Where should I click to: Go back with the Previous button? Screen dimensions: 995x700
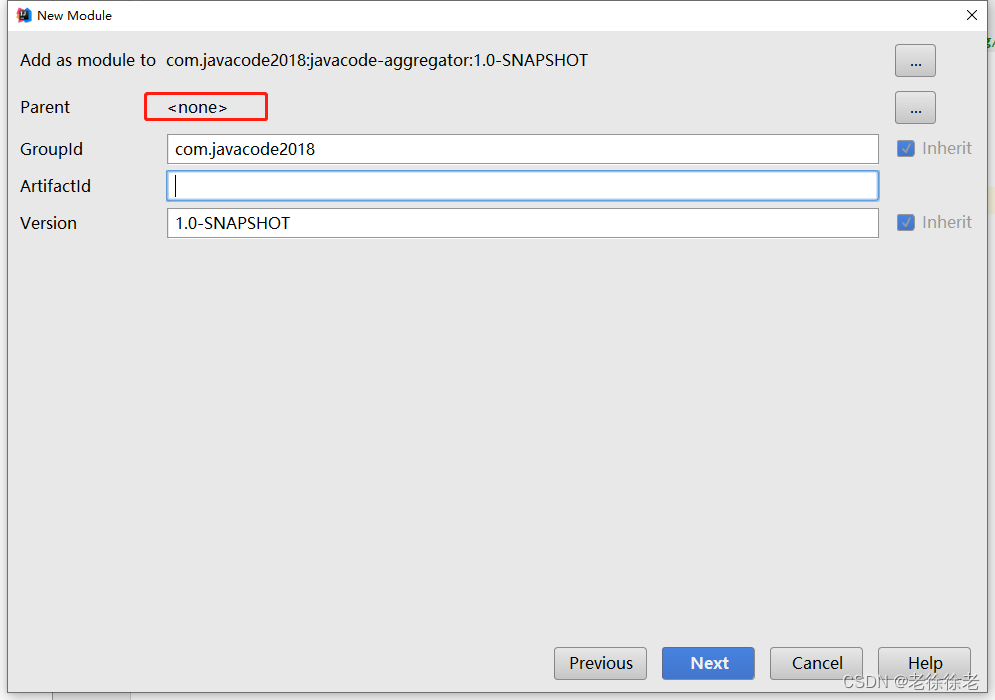click(600, 663)
